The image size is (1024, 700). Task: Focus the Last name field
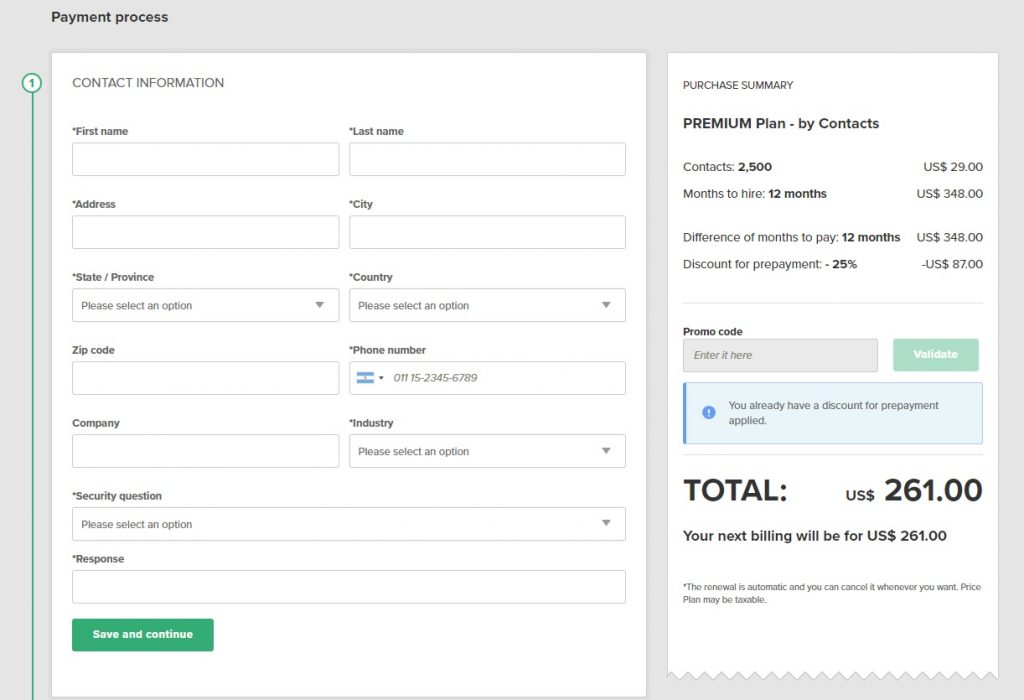pyautogui.click(x=487, y=159)
